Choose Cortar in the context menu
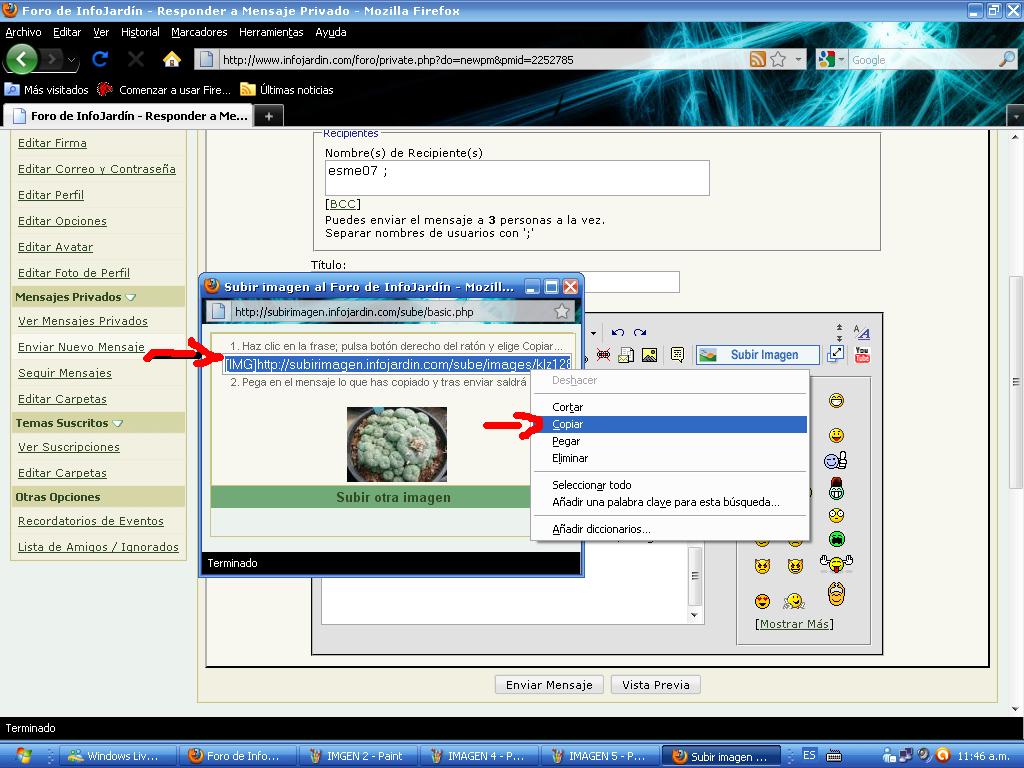The height and width of the screenshot is (768, 1024). click(670, 408)
